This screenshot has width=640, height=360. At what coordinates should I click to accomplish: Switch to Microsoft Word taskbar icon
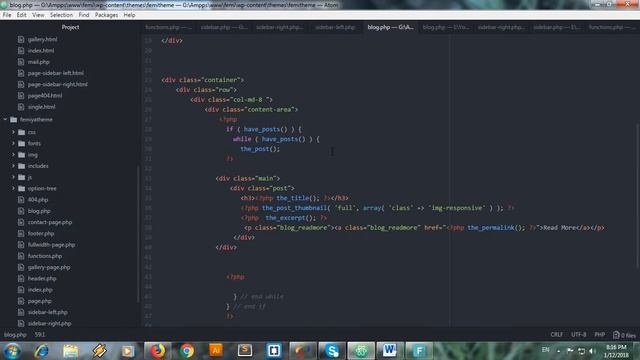click(390, 351)
